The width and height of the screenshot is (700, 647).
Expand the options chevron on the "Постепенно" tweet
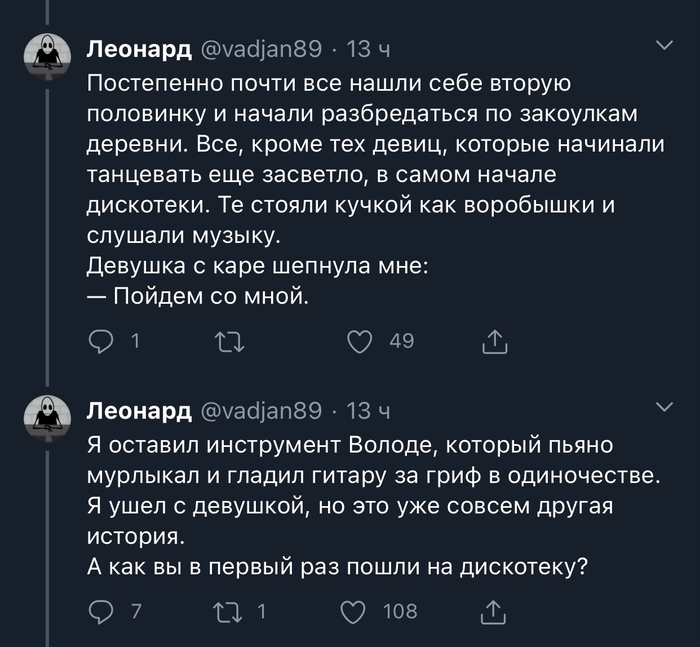tap(663, 45)
